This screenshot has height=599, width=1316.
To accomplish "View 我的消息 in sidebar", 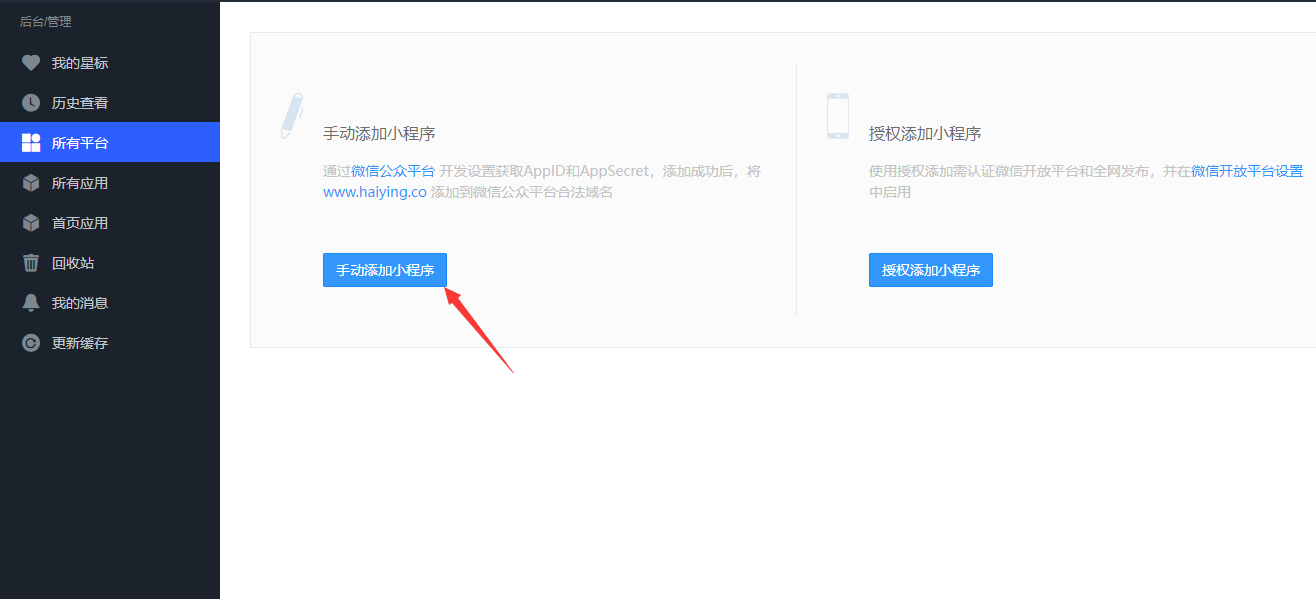I will [x=110, y=303].
